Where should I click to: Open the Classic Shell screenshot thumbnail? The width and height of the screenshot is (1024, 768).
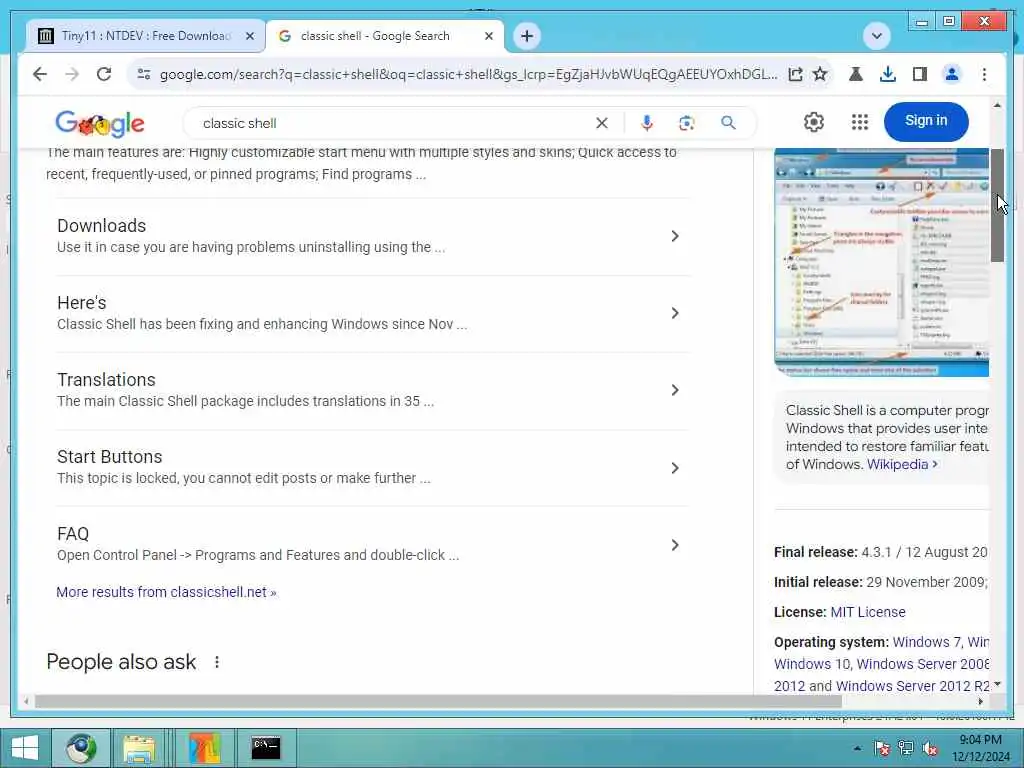(882, 263)
